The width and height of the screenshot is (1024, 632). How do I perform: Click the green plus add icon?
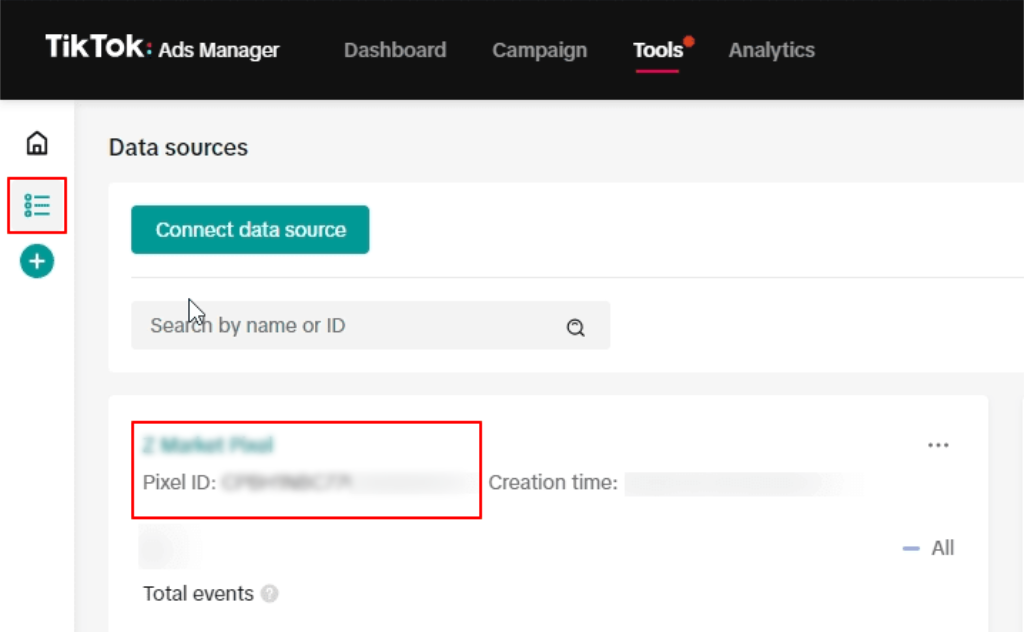tap(37, 261)
